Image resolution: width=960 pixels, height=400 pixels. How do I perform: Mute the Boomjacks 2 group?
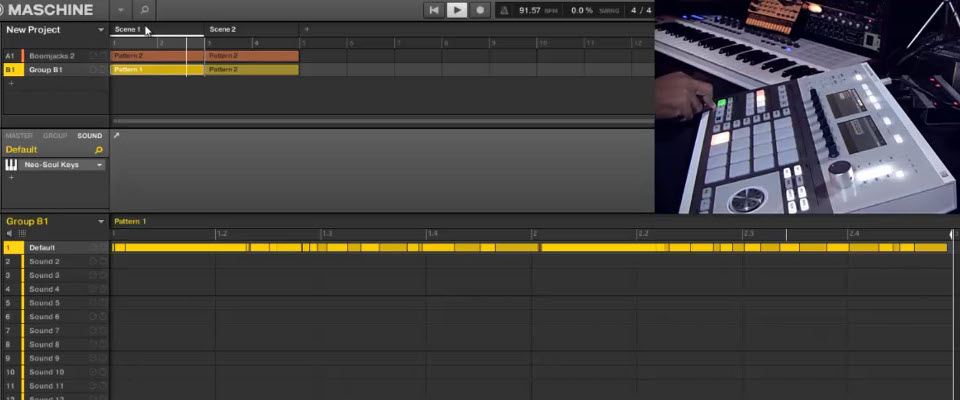pos(93,56)
